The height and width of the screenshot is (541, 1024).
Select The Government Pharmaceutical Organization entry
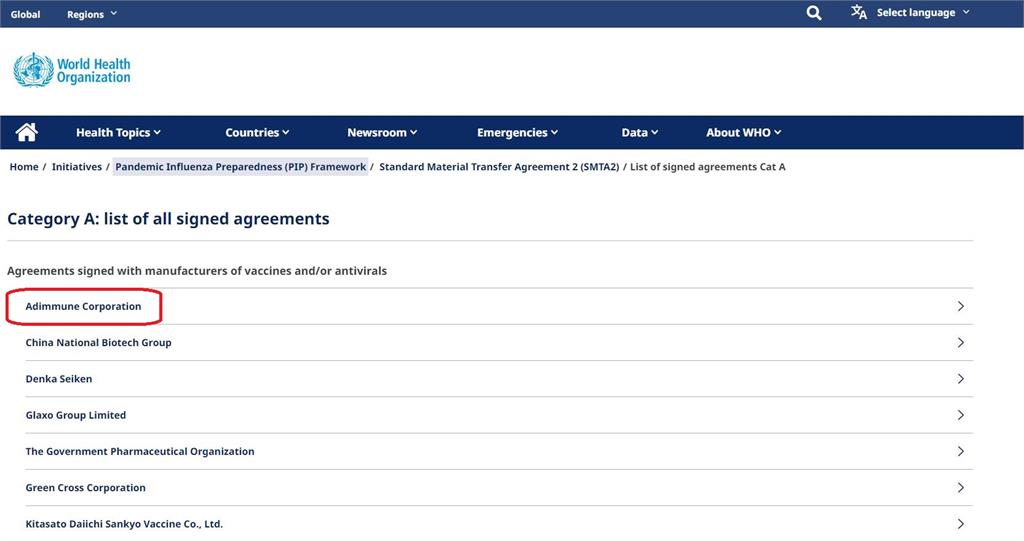coord(140,451)
